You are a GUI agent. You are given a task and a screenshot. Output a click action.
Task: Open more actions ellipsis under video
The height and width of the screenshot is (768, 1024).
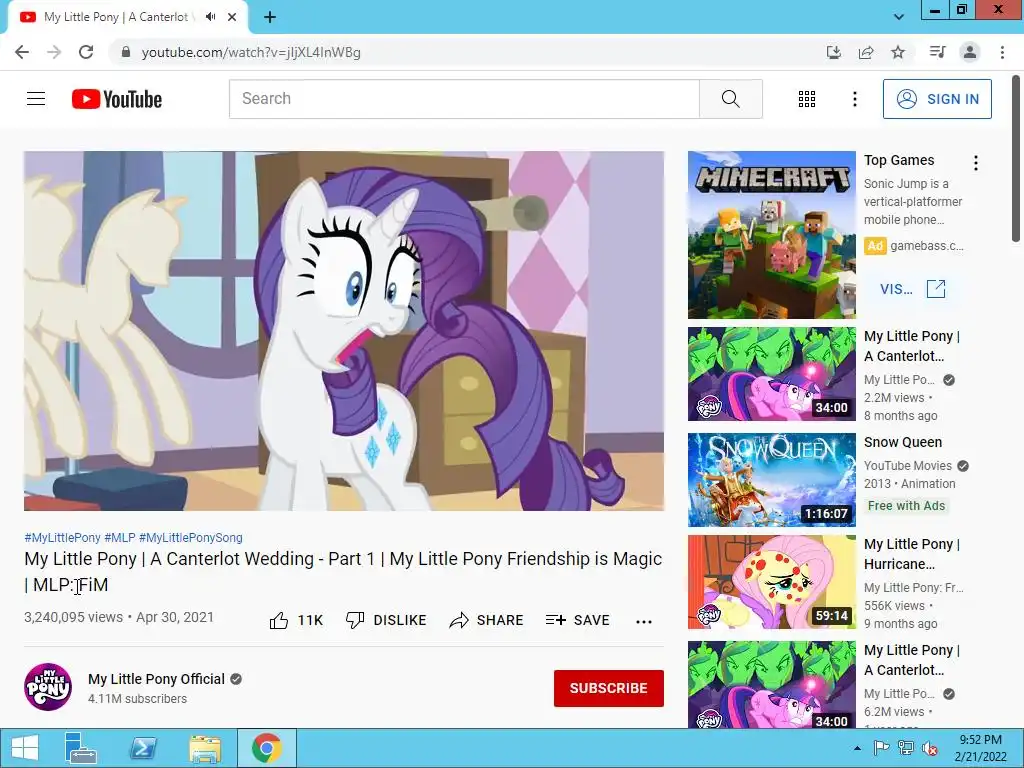coord(644,621)
